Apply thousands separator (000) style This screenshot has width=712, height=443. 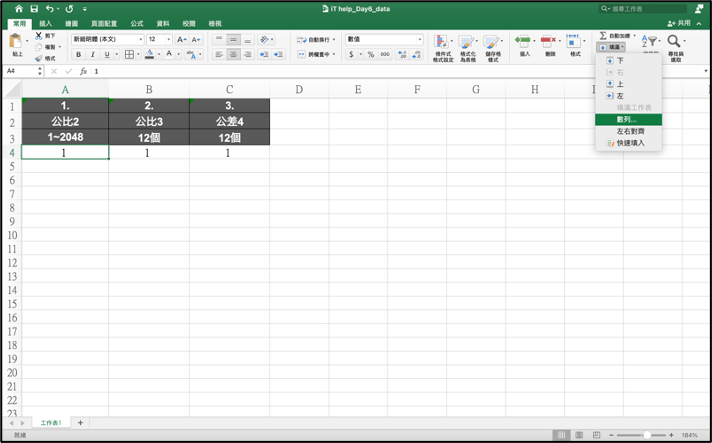tap(385, 54)
